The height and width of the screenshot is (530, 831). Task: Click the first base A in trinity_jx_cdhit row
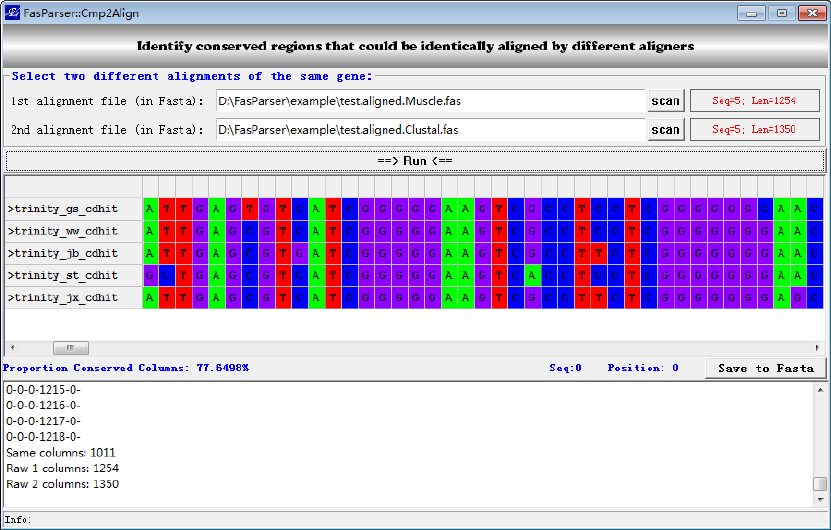(151, 298)
